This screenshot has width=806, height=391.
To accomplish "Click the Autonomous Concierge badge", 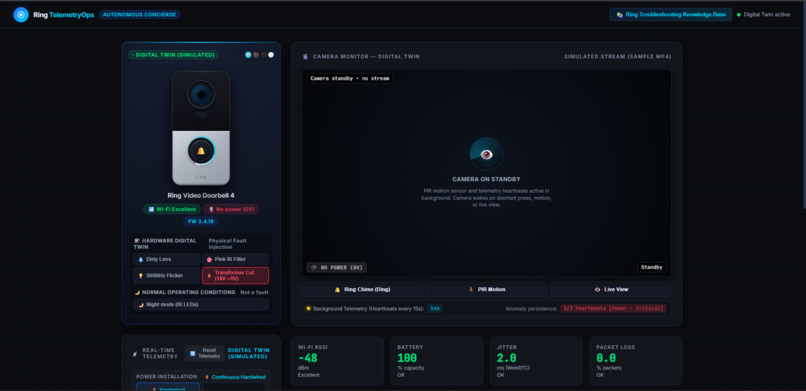I will coord(139,14).
